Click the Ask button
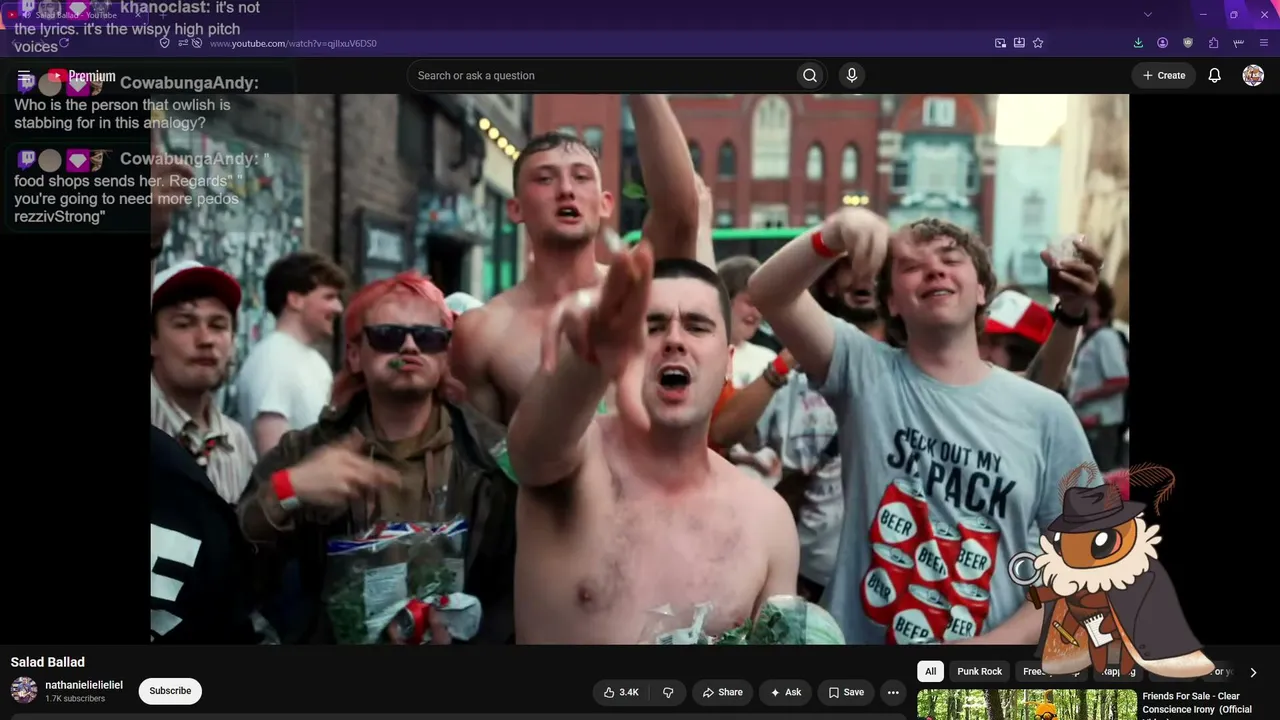The image size is (1280, 720). (x=785, y=692)
